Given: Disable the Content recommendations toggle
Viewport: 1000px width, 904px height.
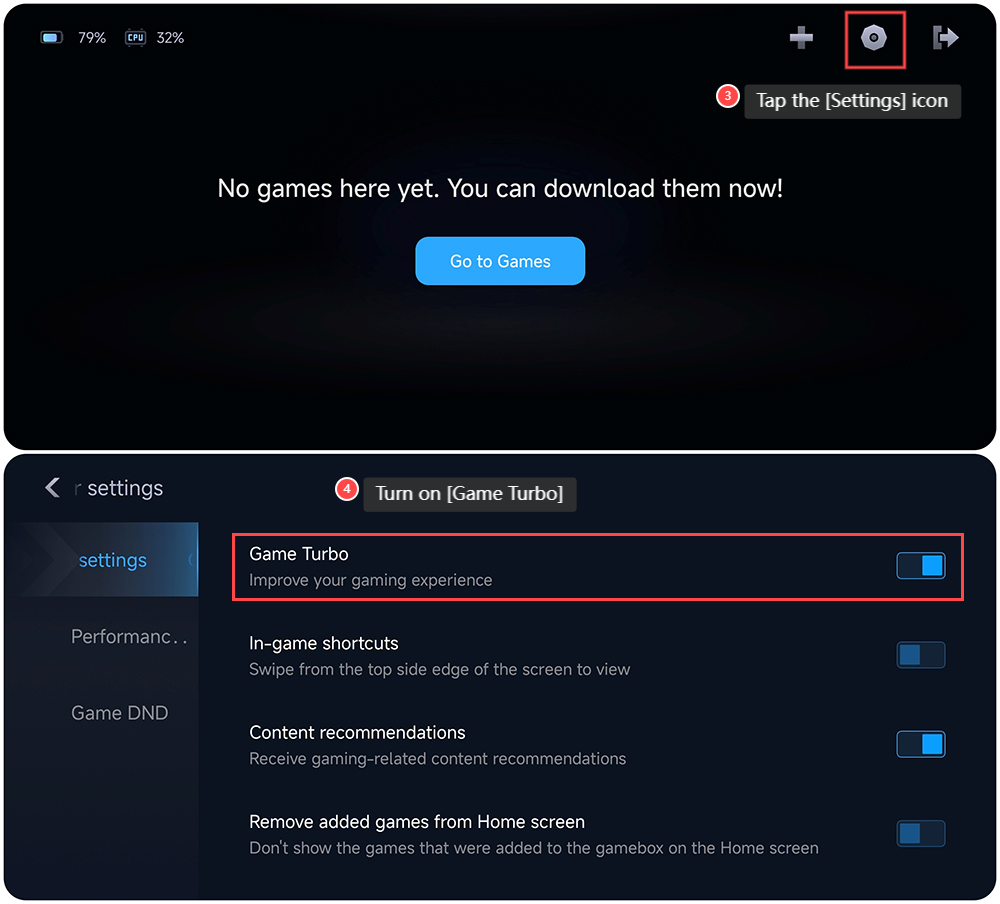Looking at the screenshot, I should 920,745.
